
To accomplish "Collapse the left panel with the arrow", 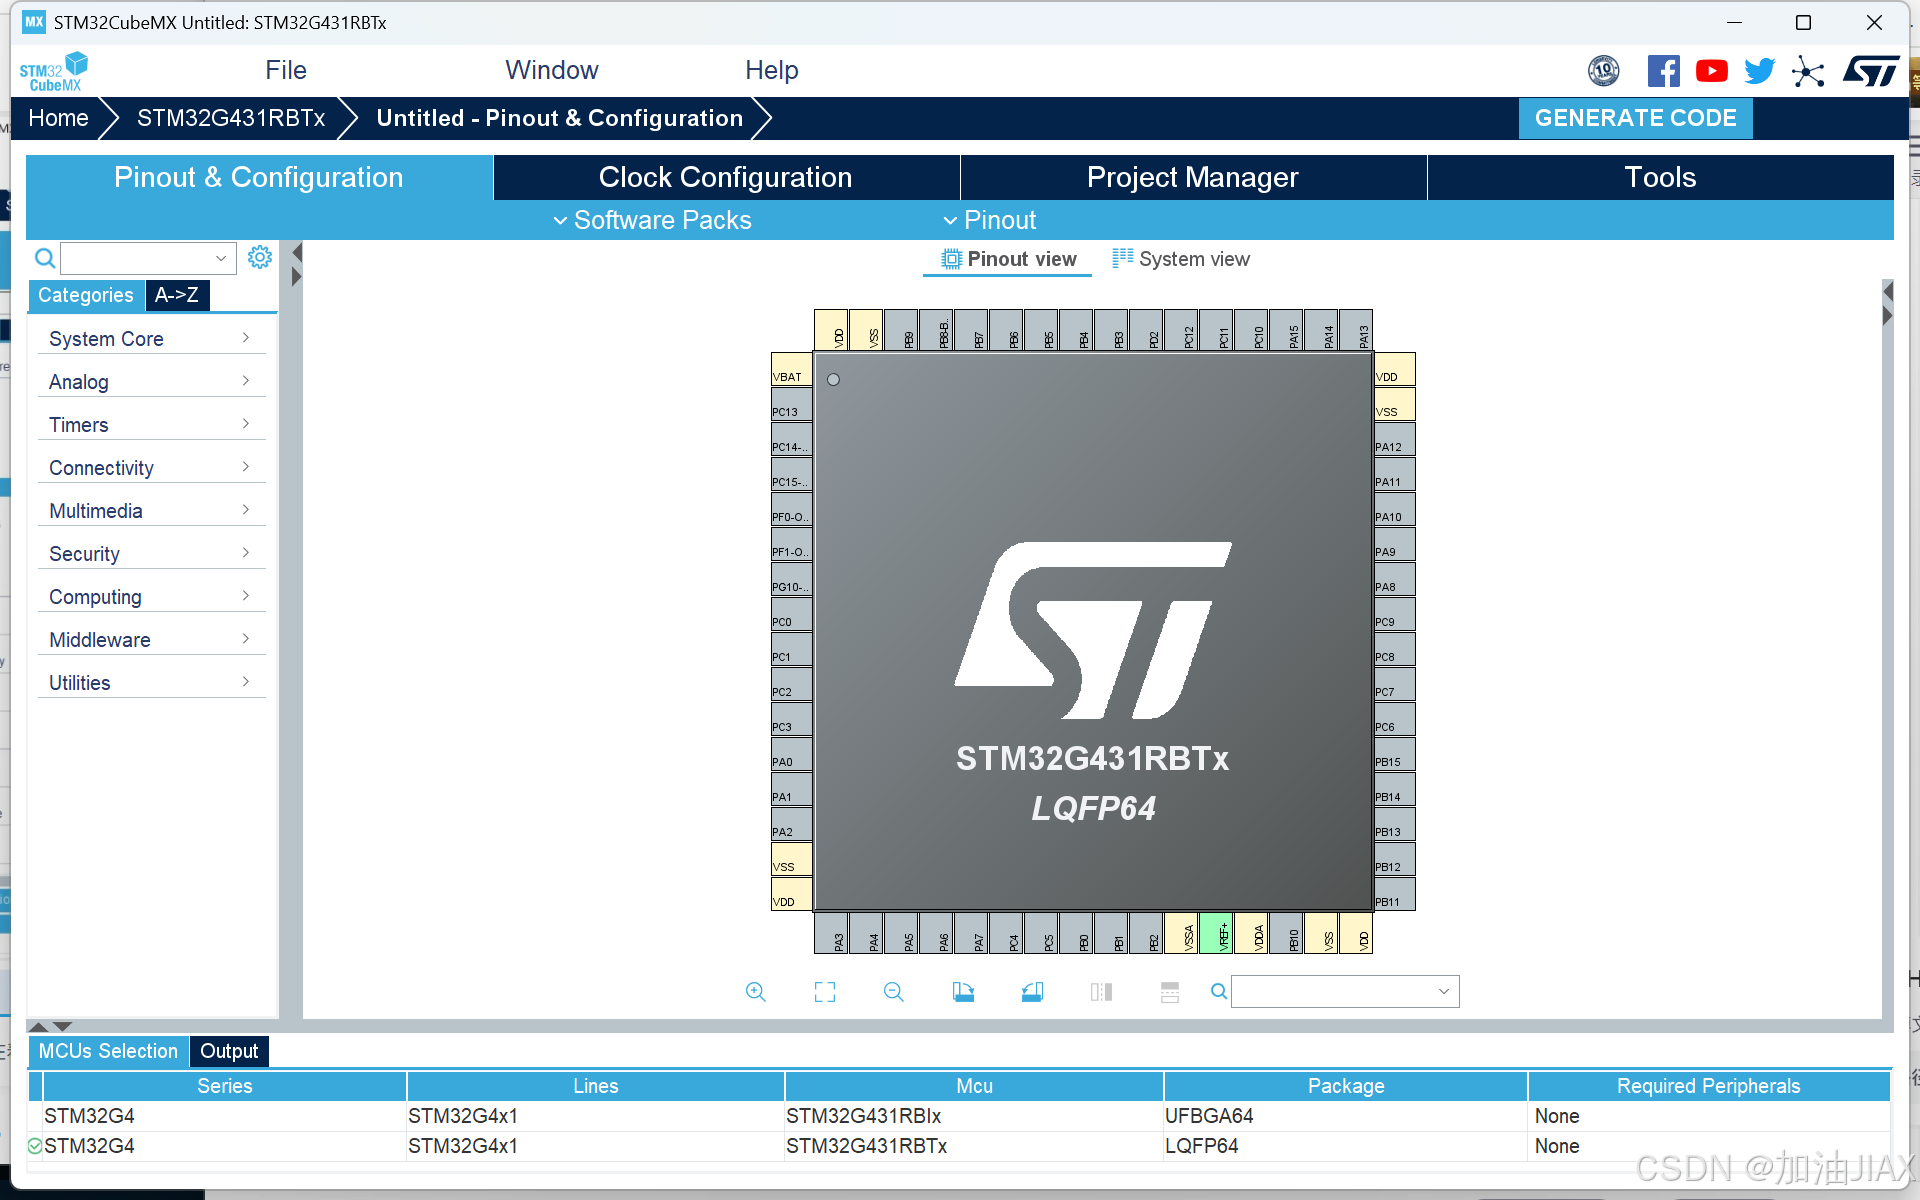I will (x=296, y=253).
